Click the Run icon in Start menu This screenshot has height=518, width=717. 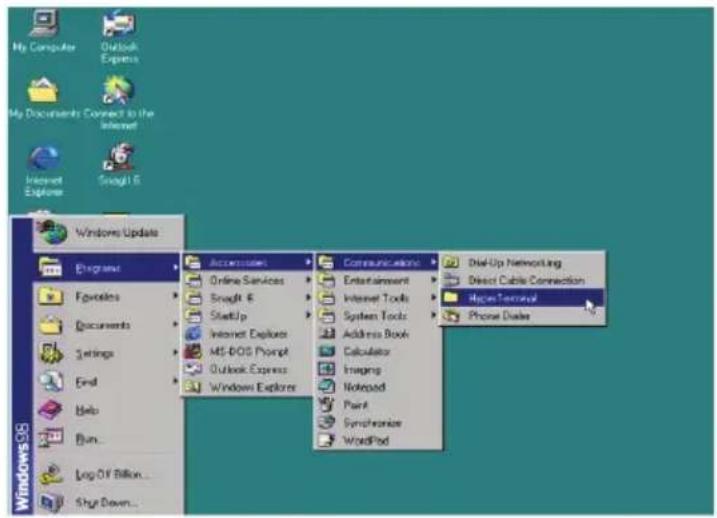point(51,438)
